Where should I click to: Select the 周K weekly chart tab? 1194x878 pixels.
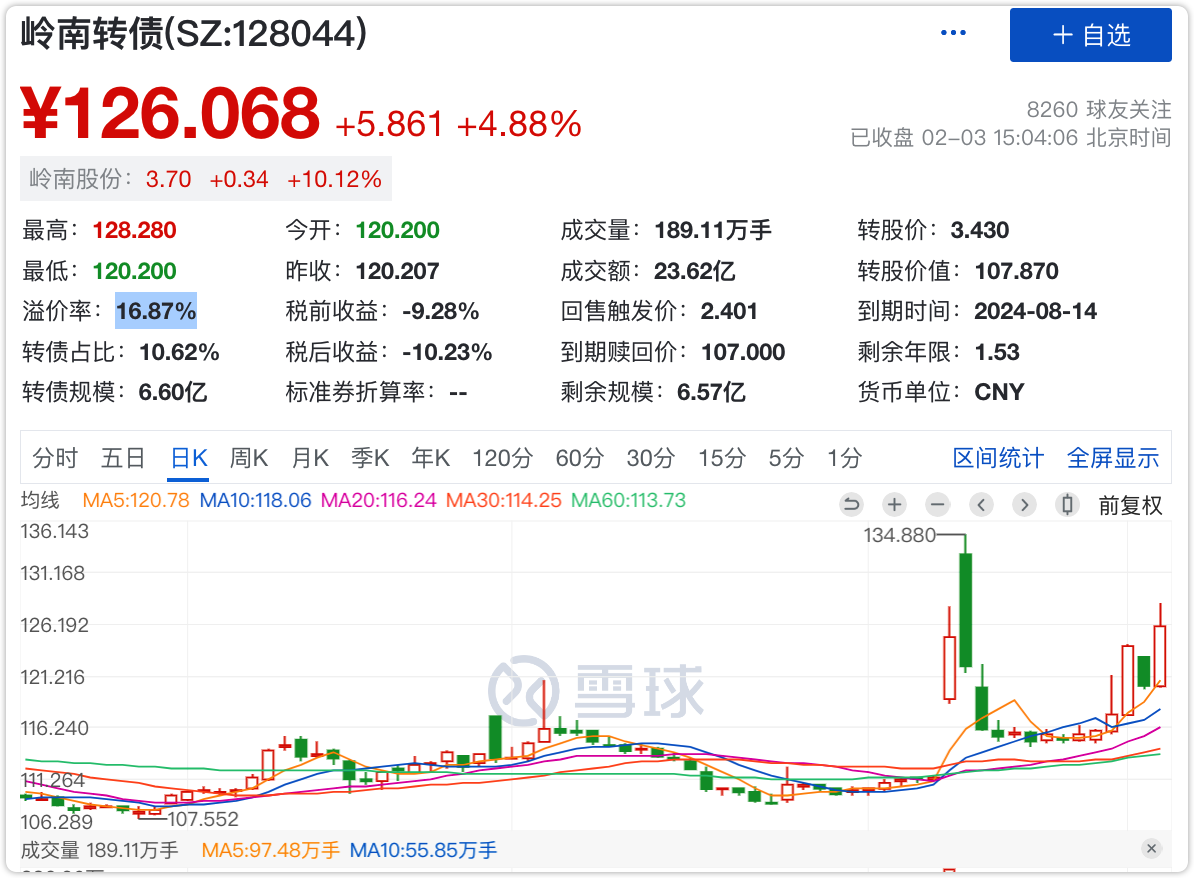coord(248,458)
